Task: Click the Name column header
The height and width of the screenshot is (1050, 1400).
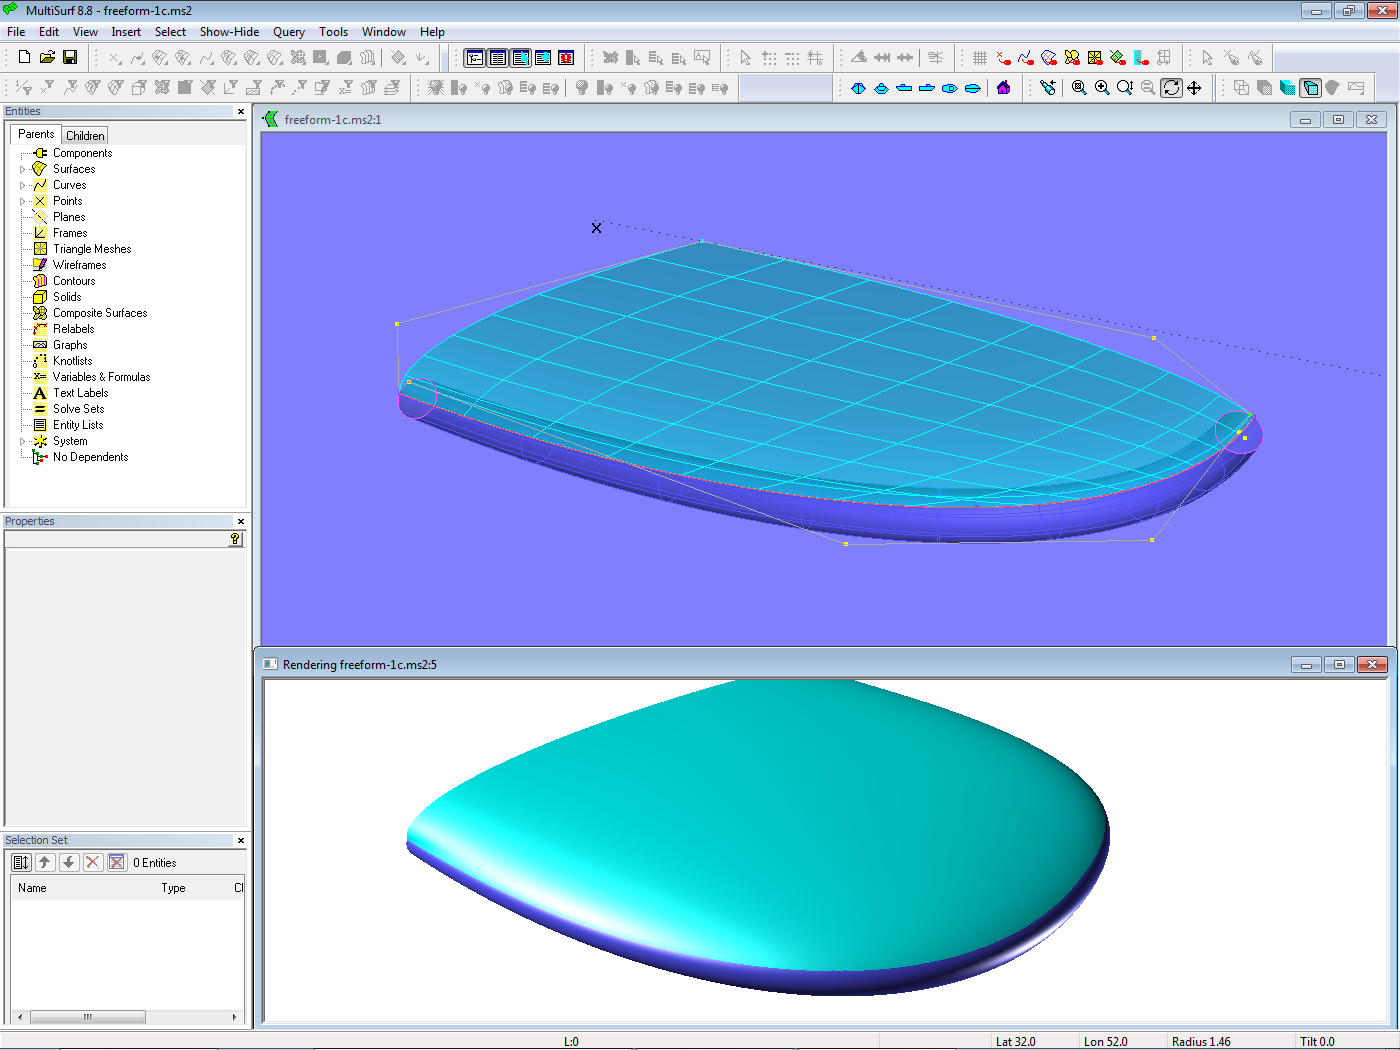Action: (x=32, y=888)
